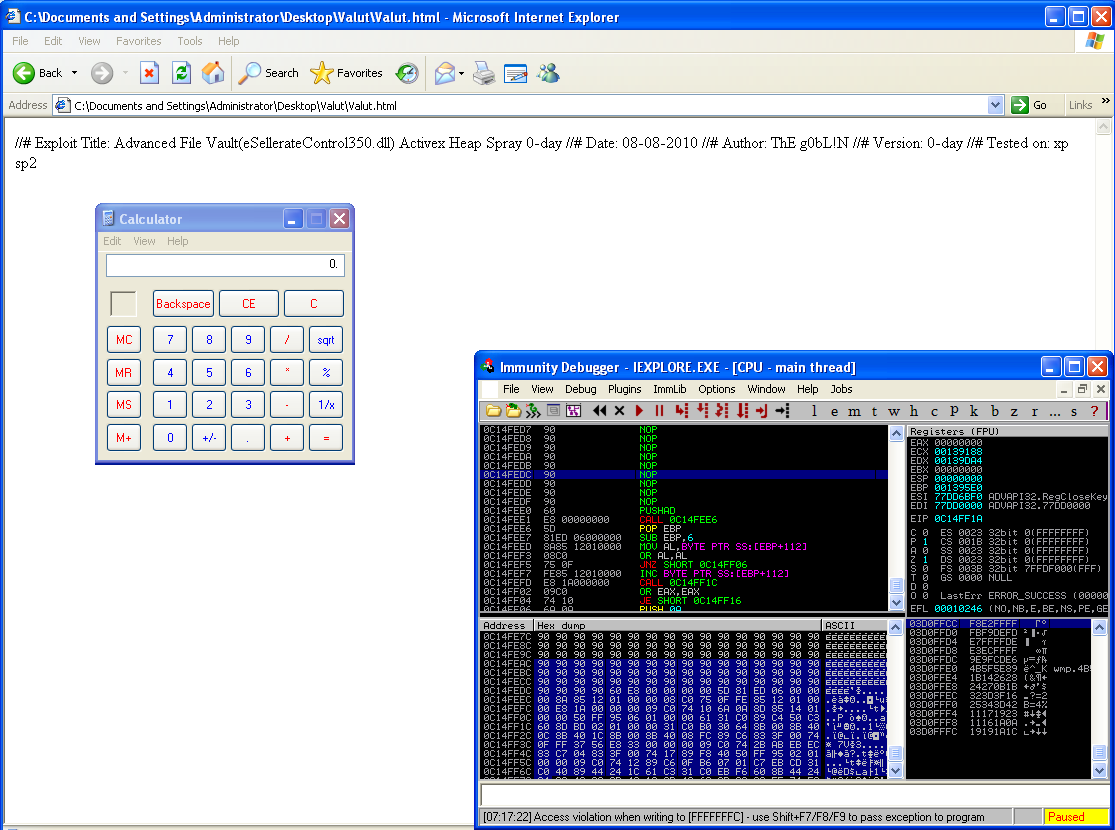Click disassembly pane scroll up arrow
The width and height of the screenshot is (1115, 830).
896,433
